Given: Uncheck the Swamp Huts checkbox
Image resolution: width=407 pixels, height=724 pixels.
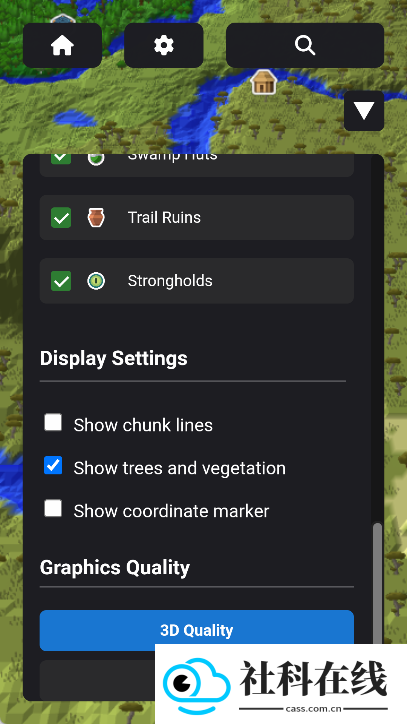Looking at the screenshot, I should [x=61, y=158].
